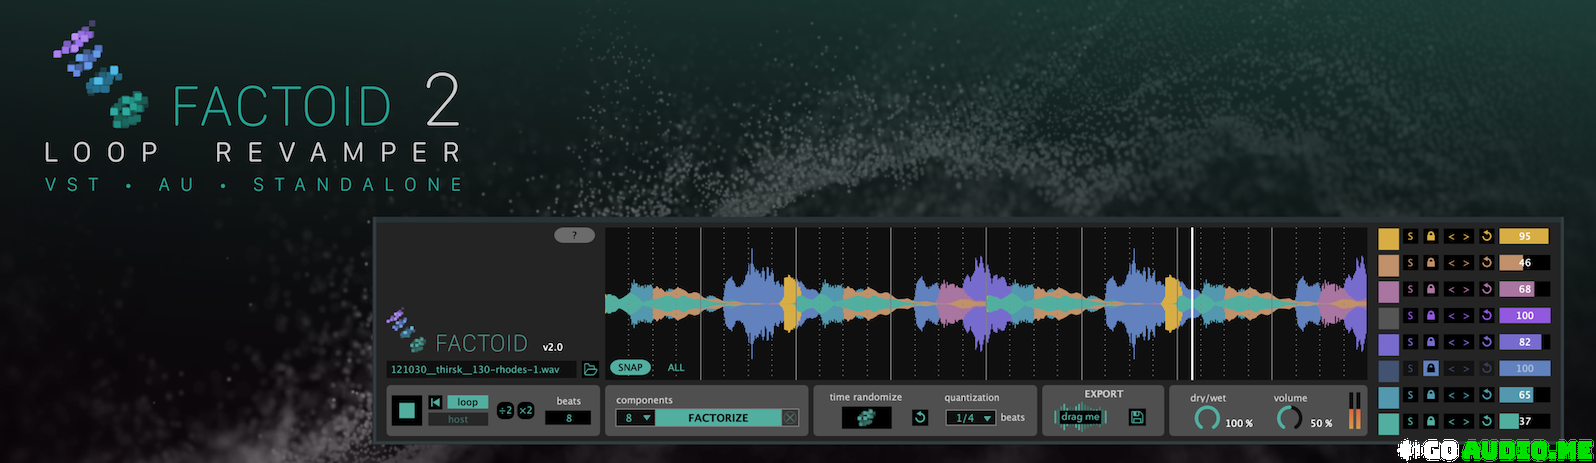Shift yellow component 95 right with > arrow
Image resolution: width=1596 pixels, height=463 pixels.
pyautogui.click(x=1466, y=236)
